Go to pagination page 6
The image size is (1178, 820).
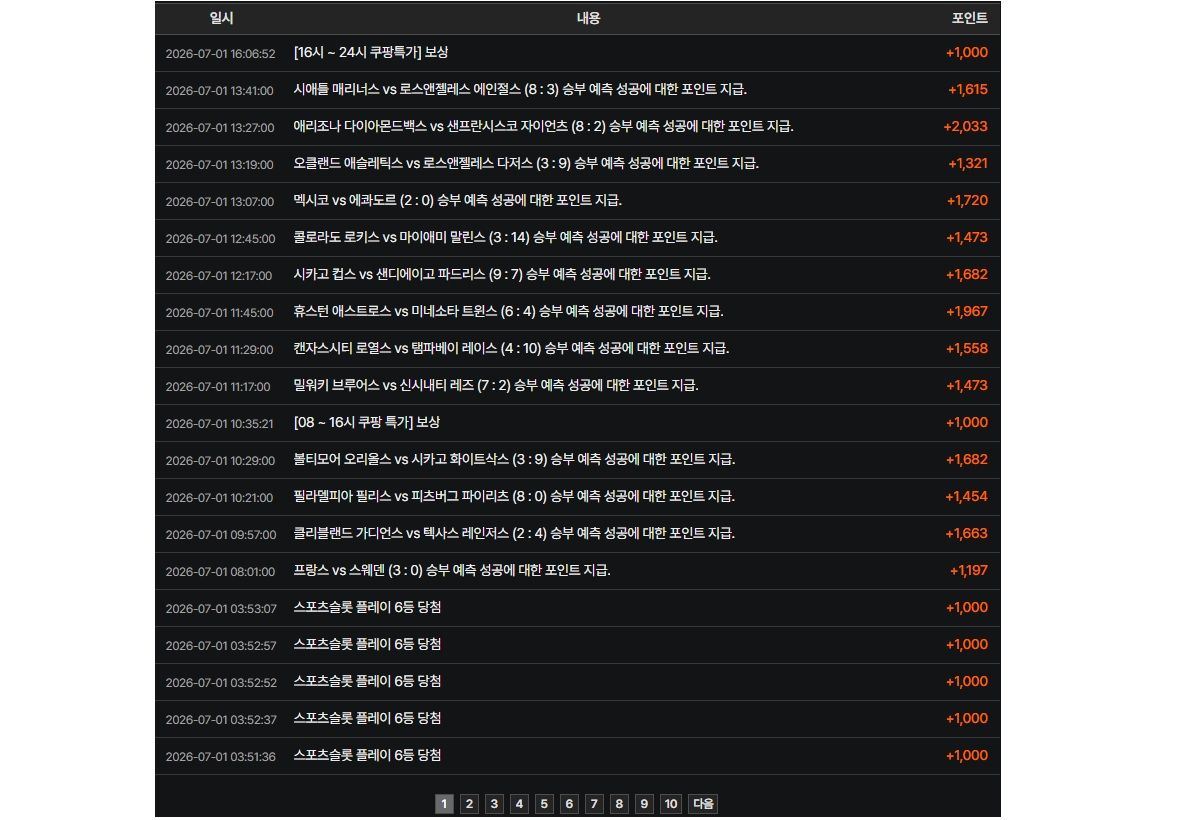[569, 803]
